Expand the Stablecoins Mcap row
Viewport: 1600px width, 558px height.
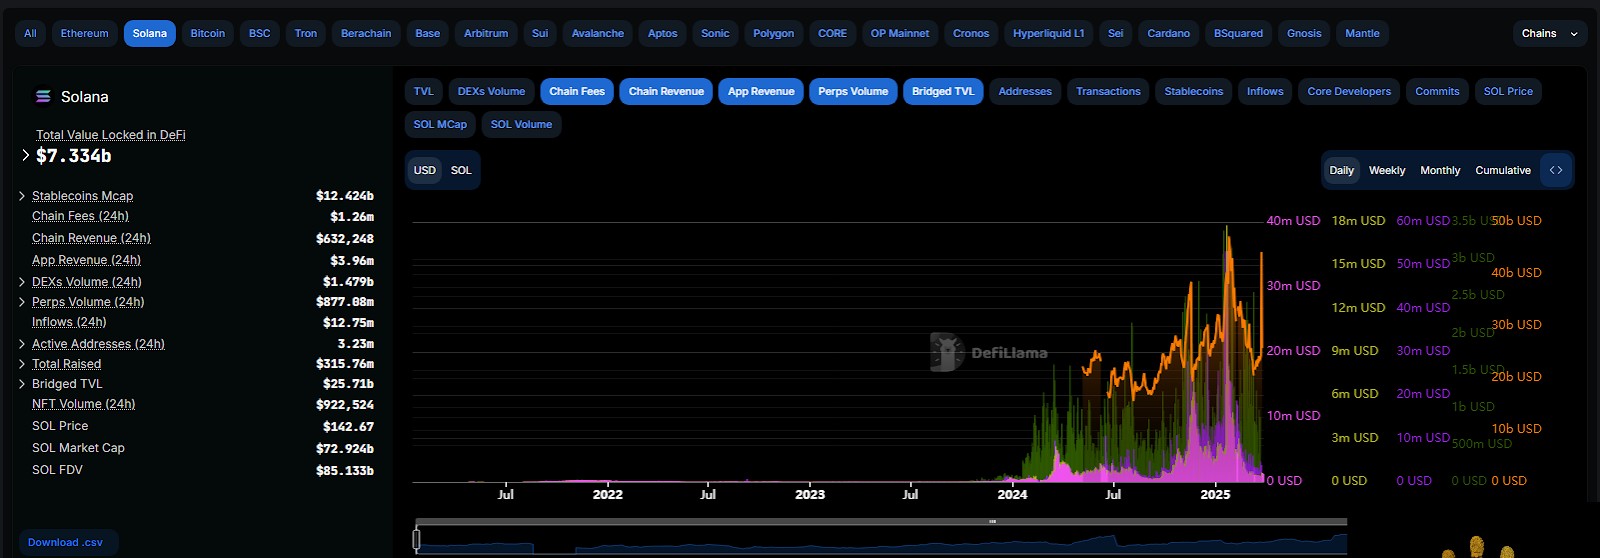22,196
